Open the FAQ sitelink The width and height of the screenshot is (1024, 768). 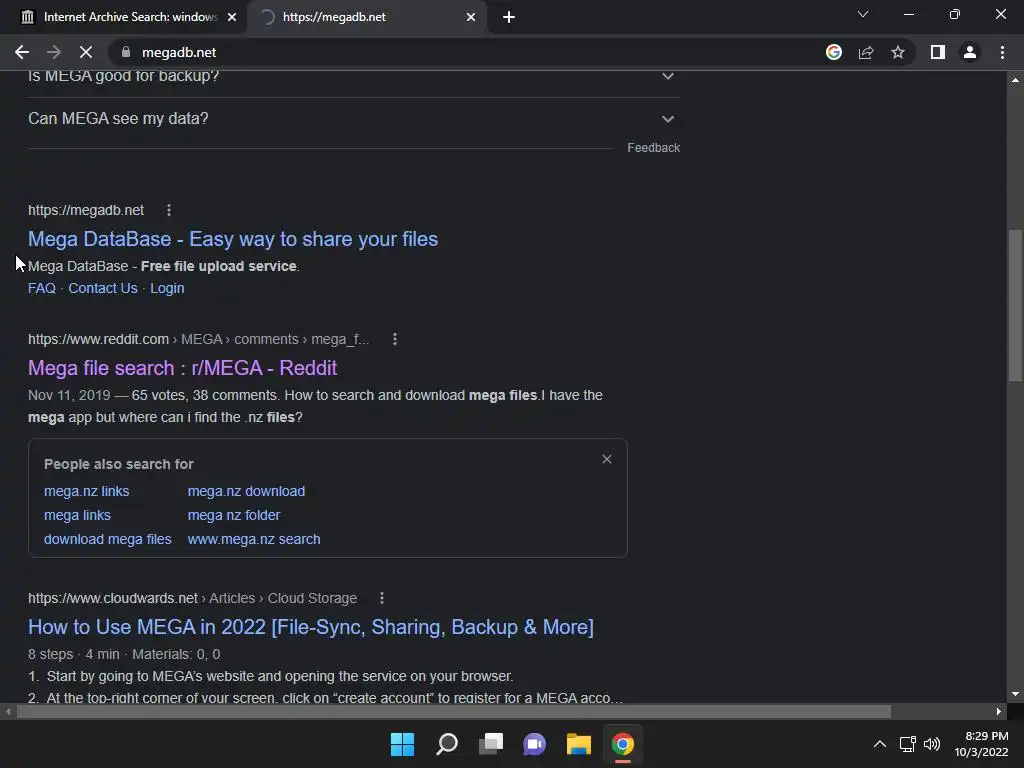[42, 288]
